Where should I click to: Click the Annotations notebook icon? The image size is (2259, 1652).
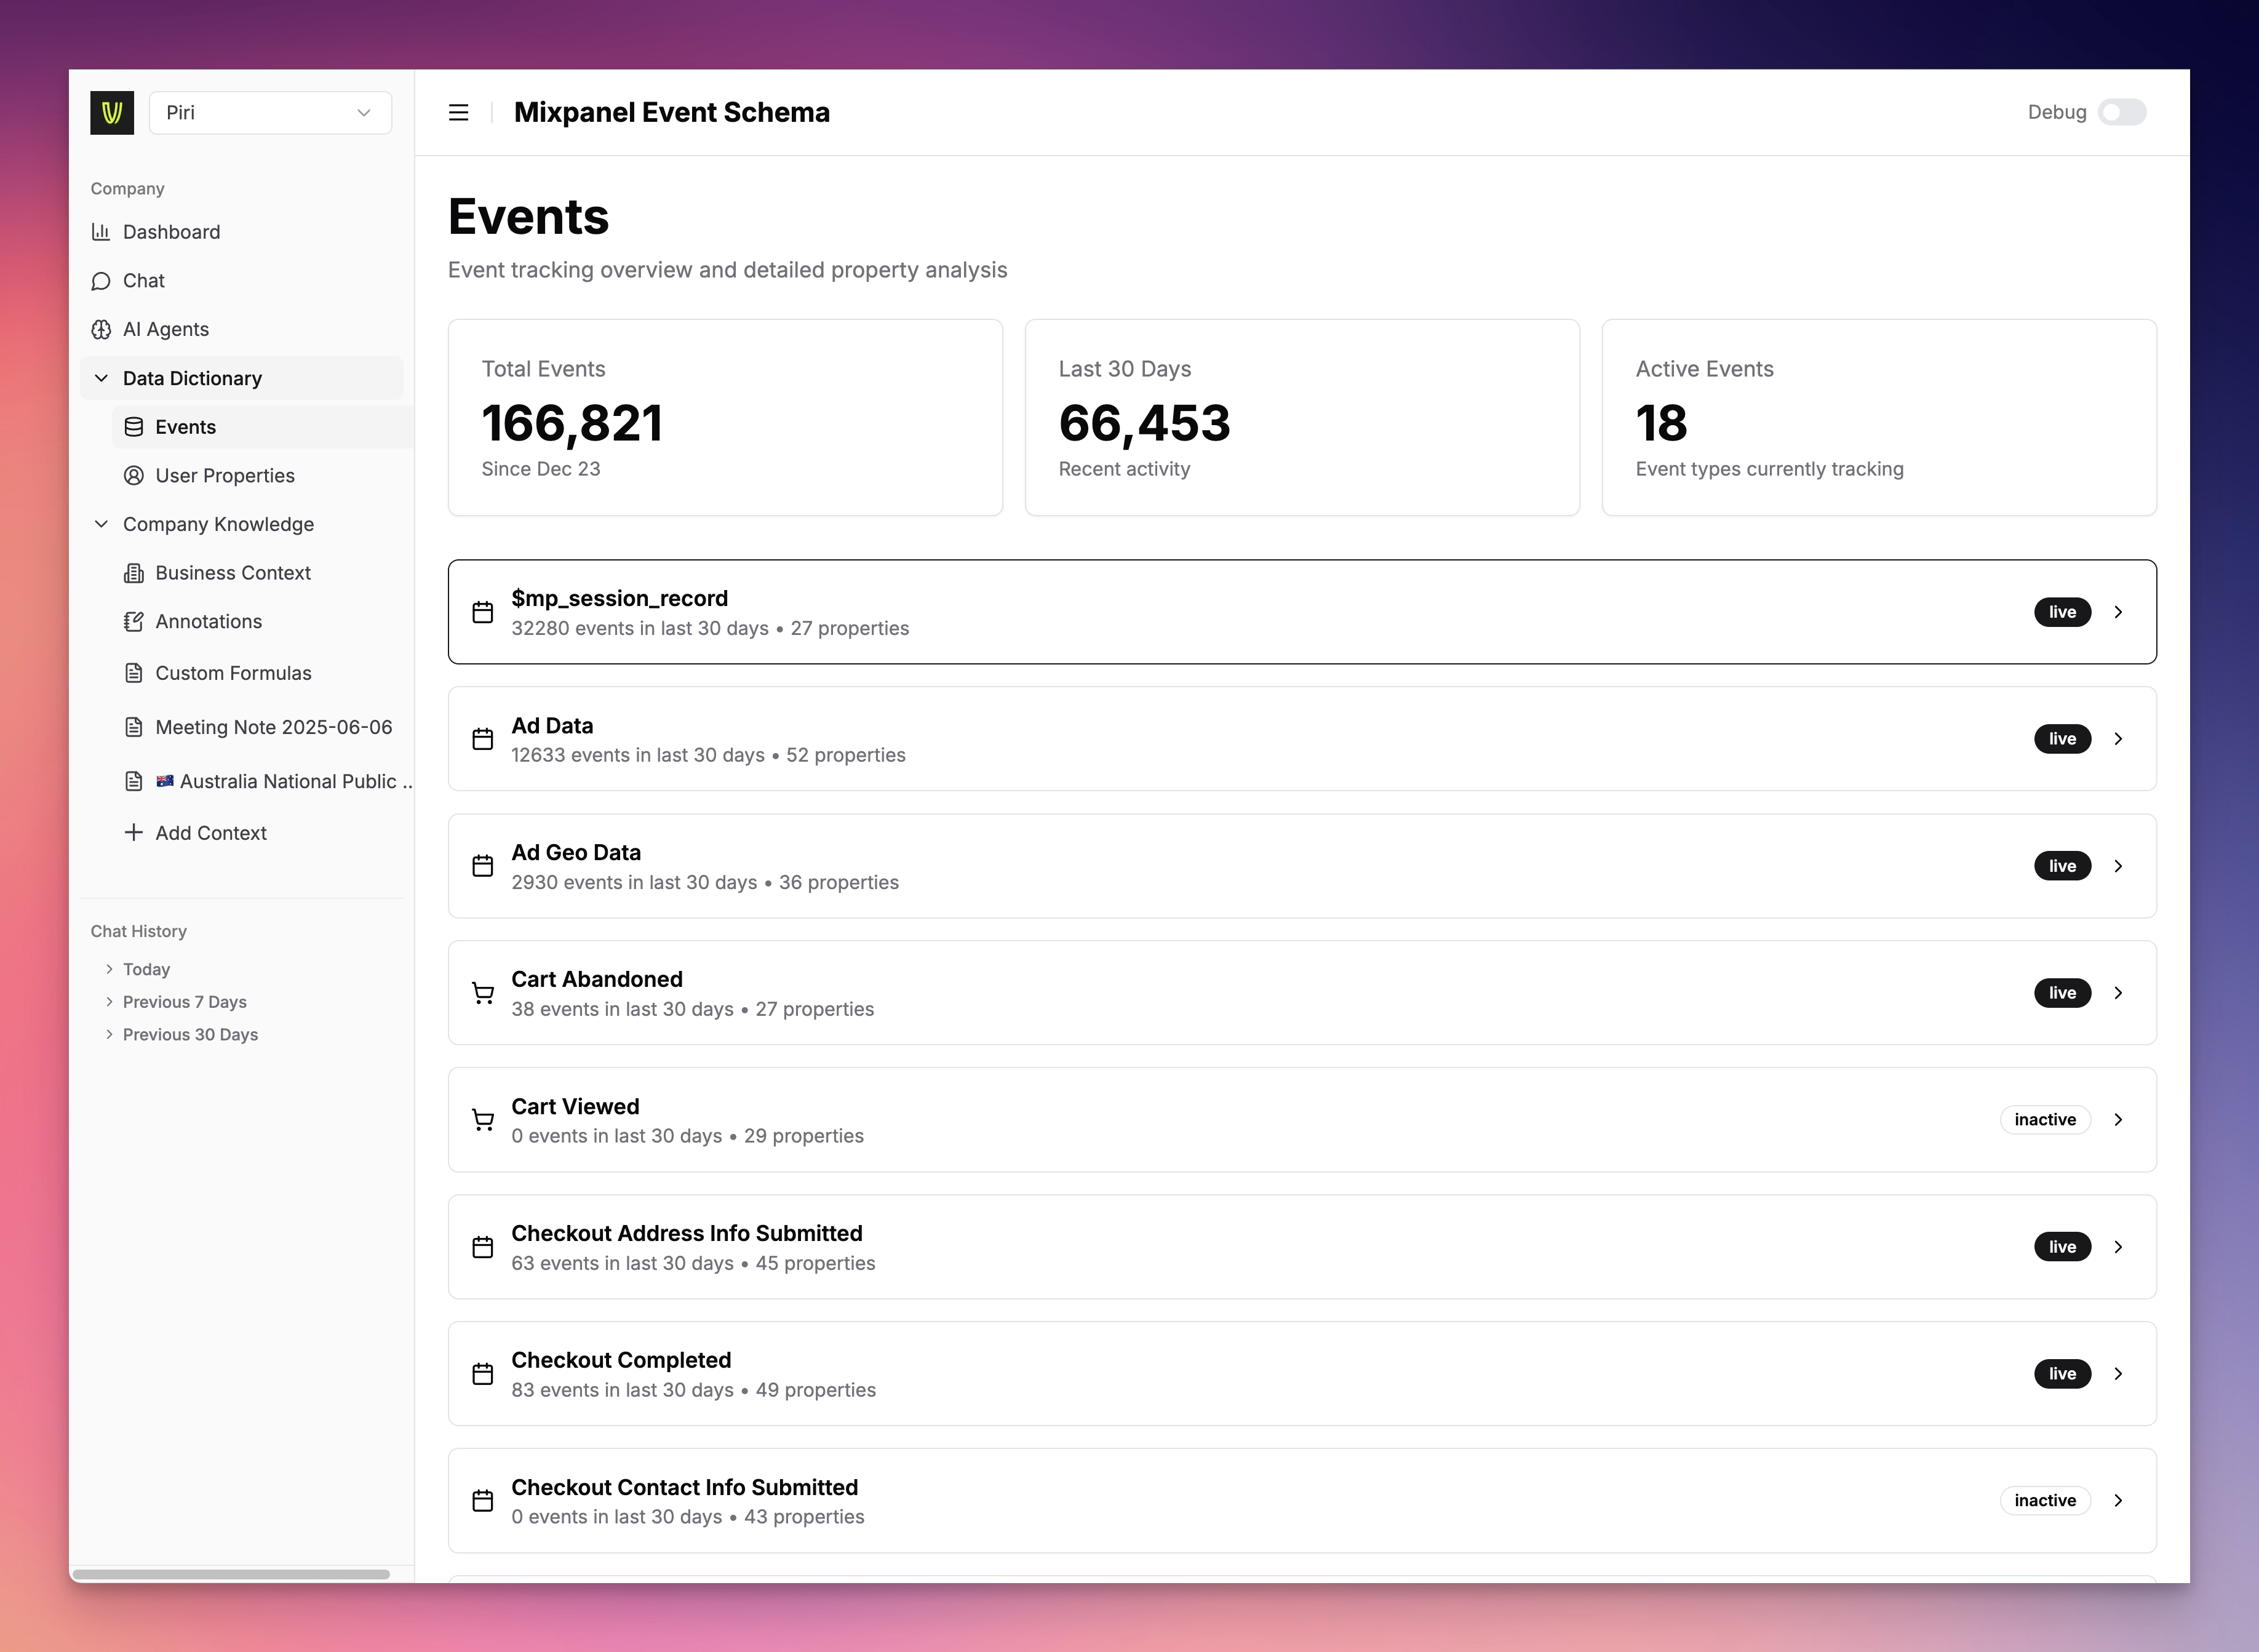point(134,622)
